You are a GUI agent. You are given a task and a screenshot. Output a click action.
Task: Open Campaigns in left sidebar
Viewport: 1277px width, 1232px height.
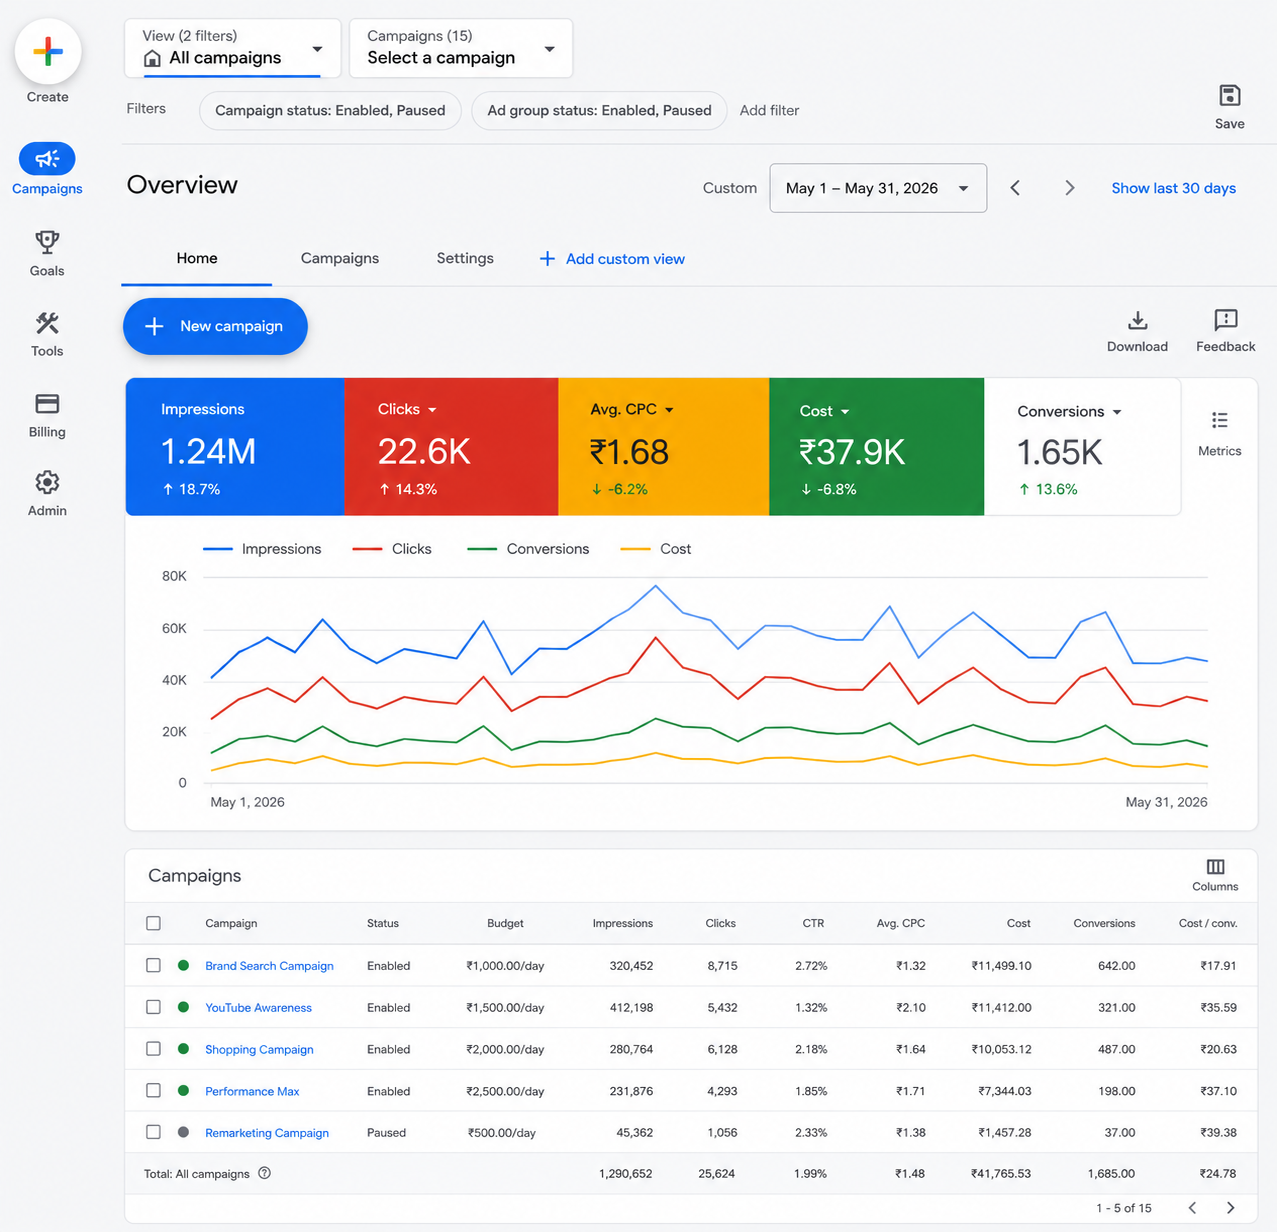(x=47, y=169)
